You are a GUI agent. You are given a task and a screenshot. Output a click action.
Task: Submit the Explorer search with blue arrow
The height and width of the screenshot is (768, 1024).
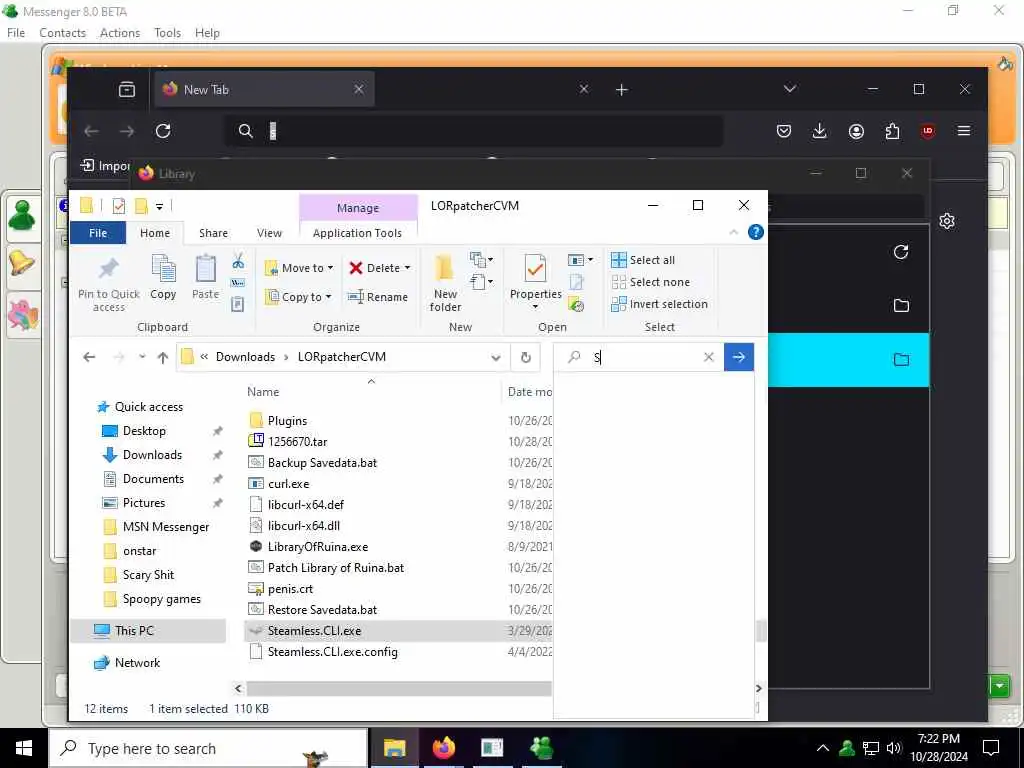tap(739, 357)
